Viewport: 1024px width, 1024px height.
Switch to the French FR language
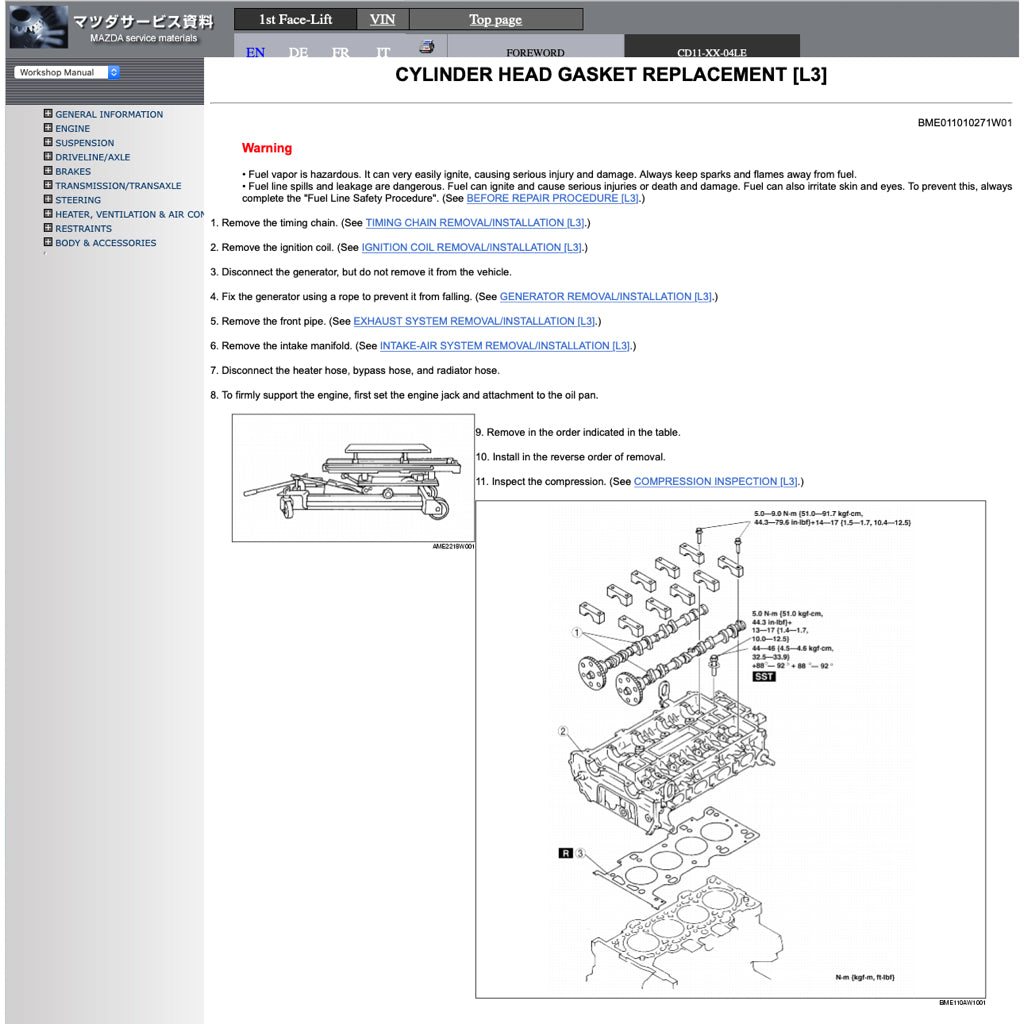[x=340, y=52]
